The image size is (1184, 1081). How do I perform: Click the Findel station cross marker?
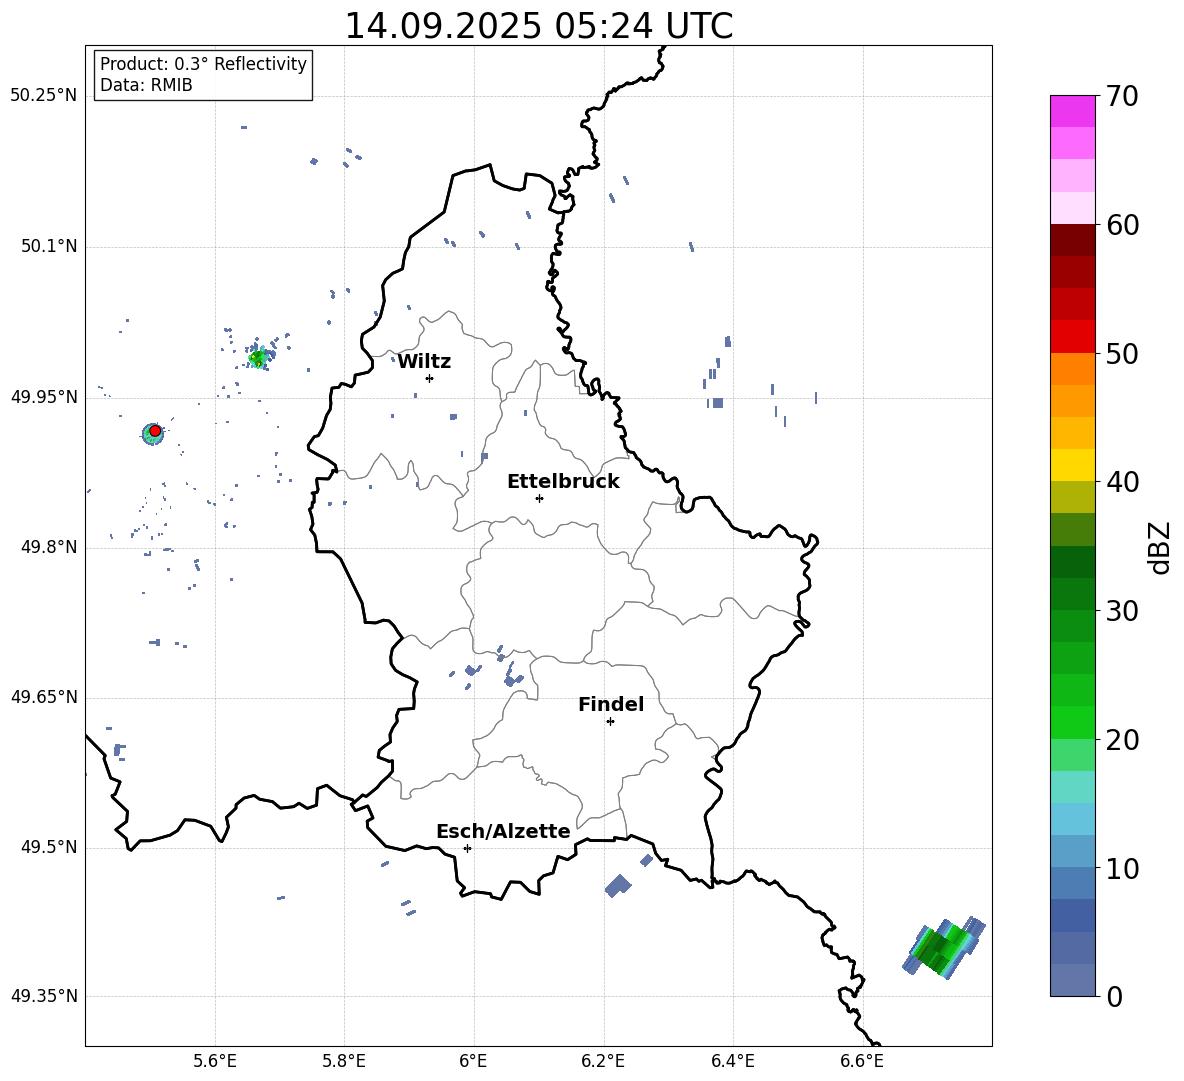[x=610, y=721]
